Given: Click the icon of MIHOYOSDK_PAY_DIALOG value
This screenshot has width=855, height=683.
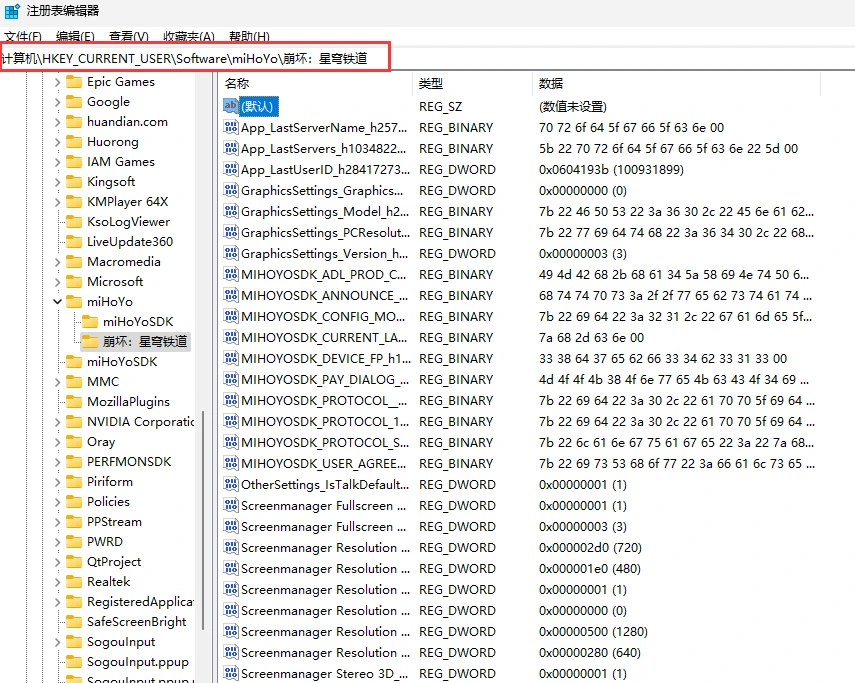Looking at the screenshot, I should point(231,379).
